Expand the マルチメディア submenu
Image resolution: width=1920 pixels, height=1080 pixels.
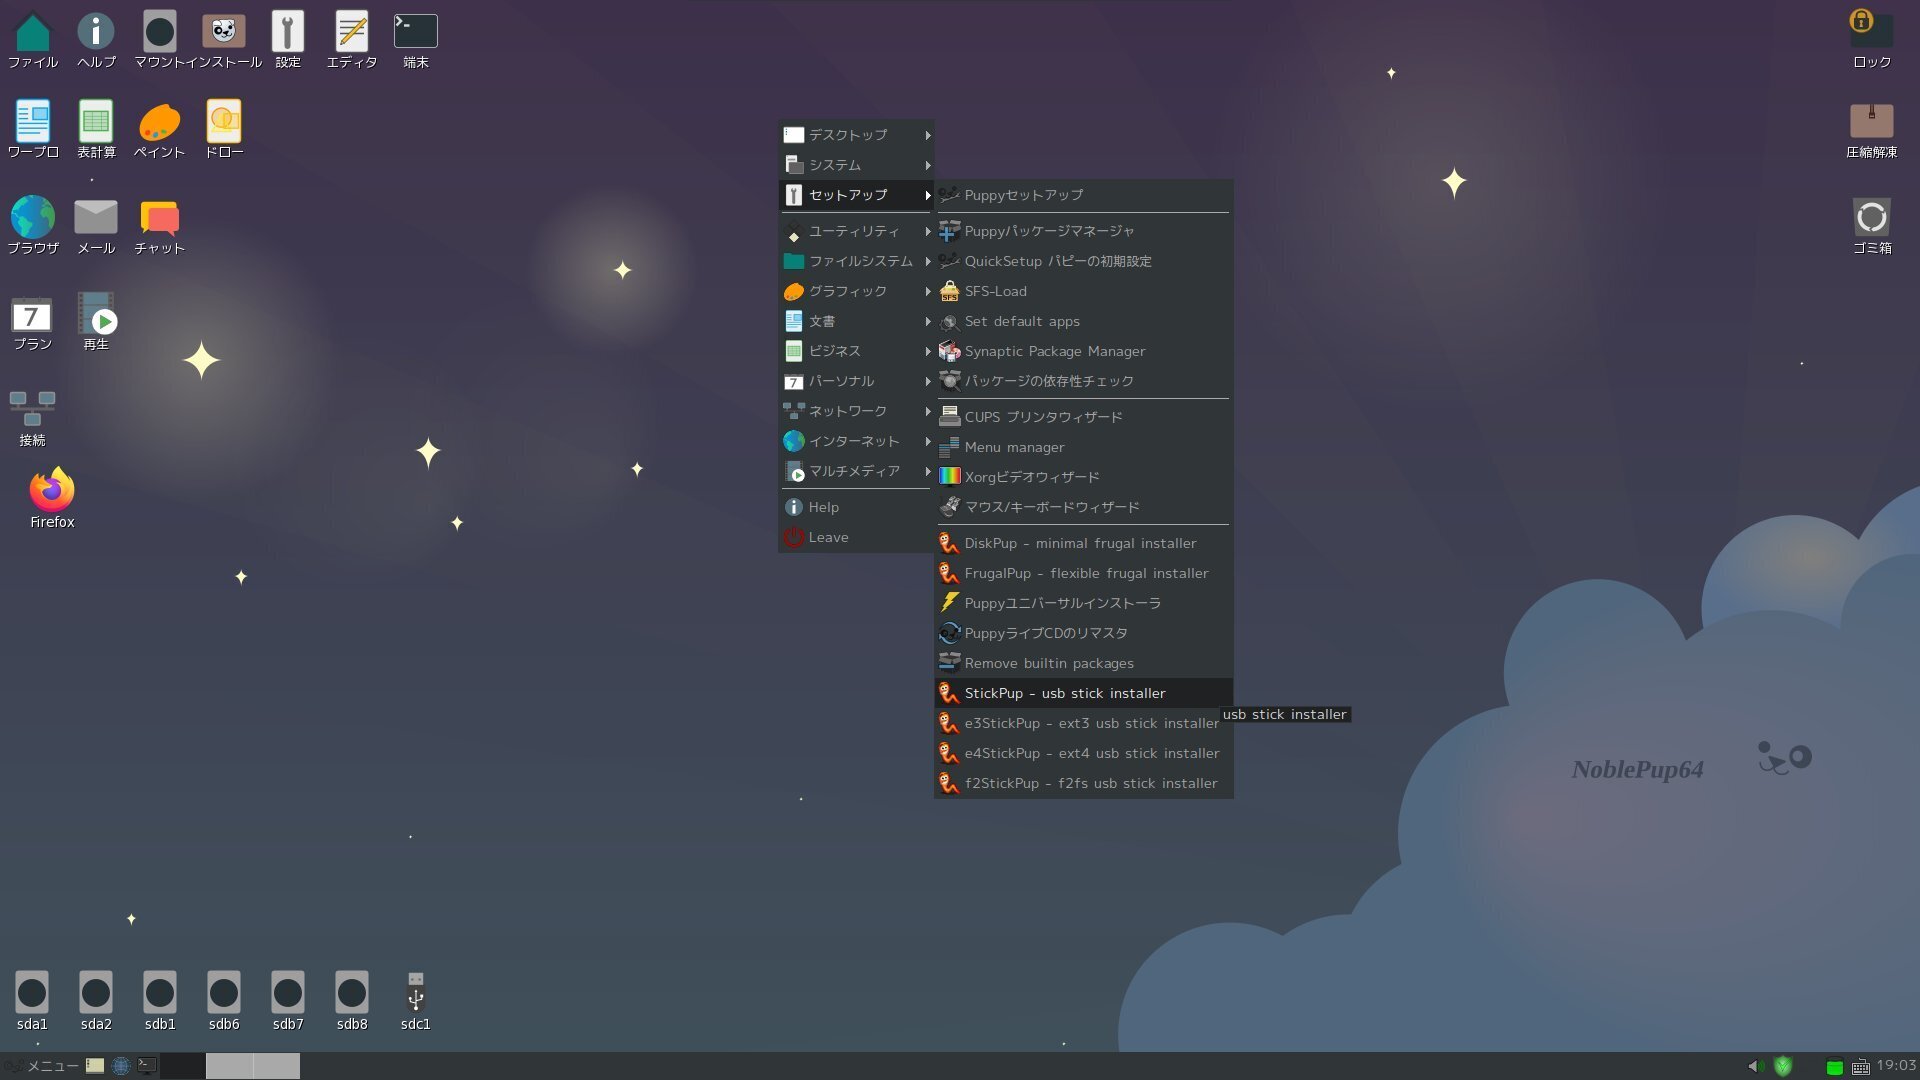[856, 471]
